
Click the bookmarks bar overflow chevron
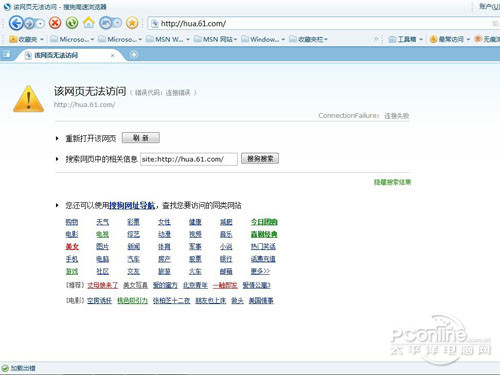click(x=376, y=39)
